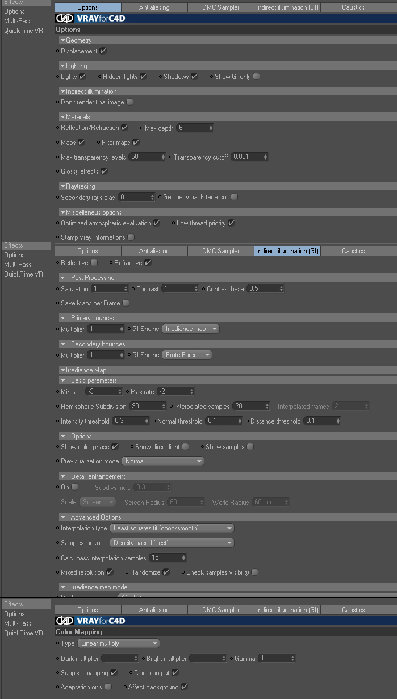This screenshot has height=699, width=397.
Task: Click the Secondary rays bias field
Action: coord(137,197)
